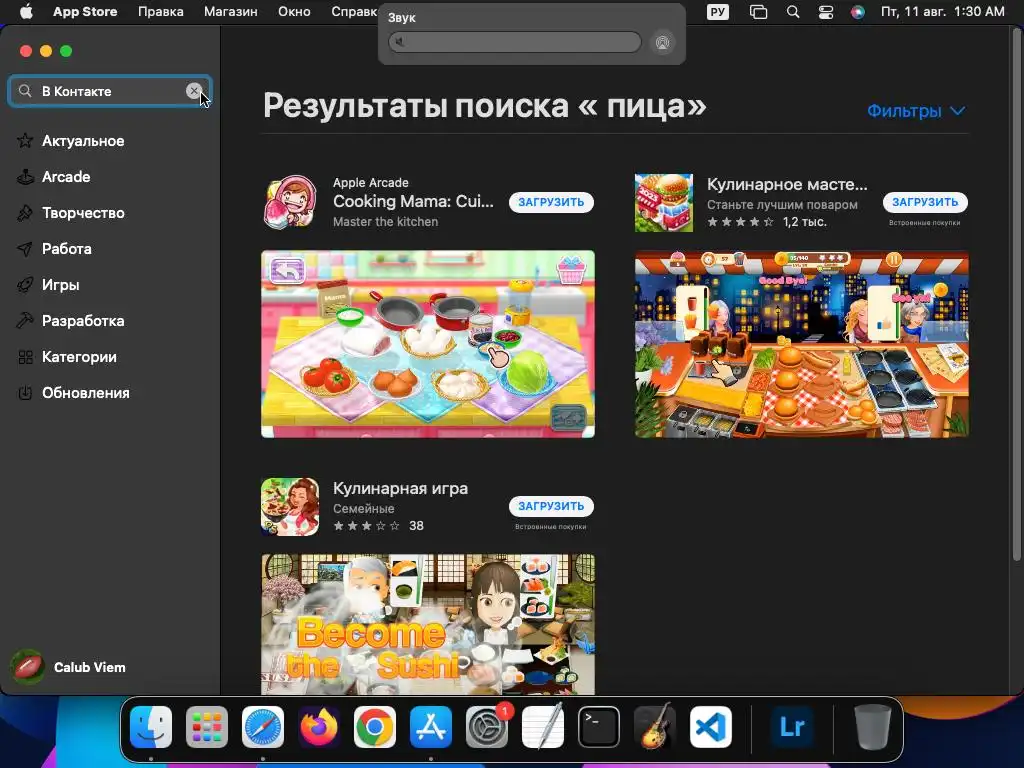Open the Окно menu

[x=294, y=12]
